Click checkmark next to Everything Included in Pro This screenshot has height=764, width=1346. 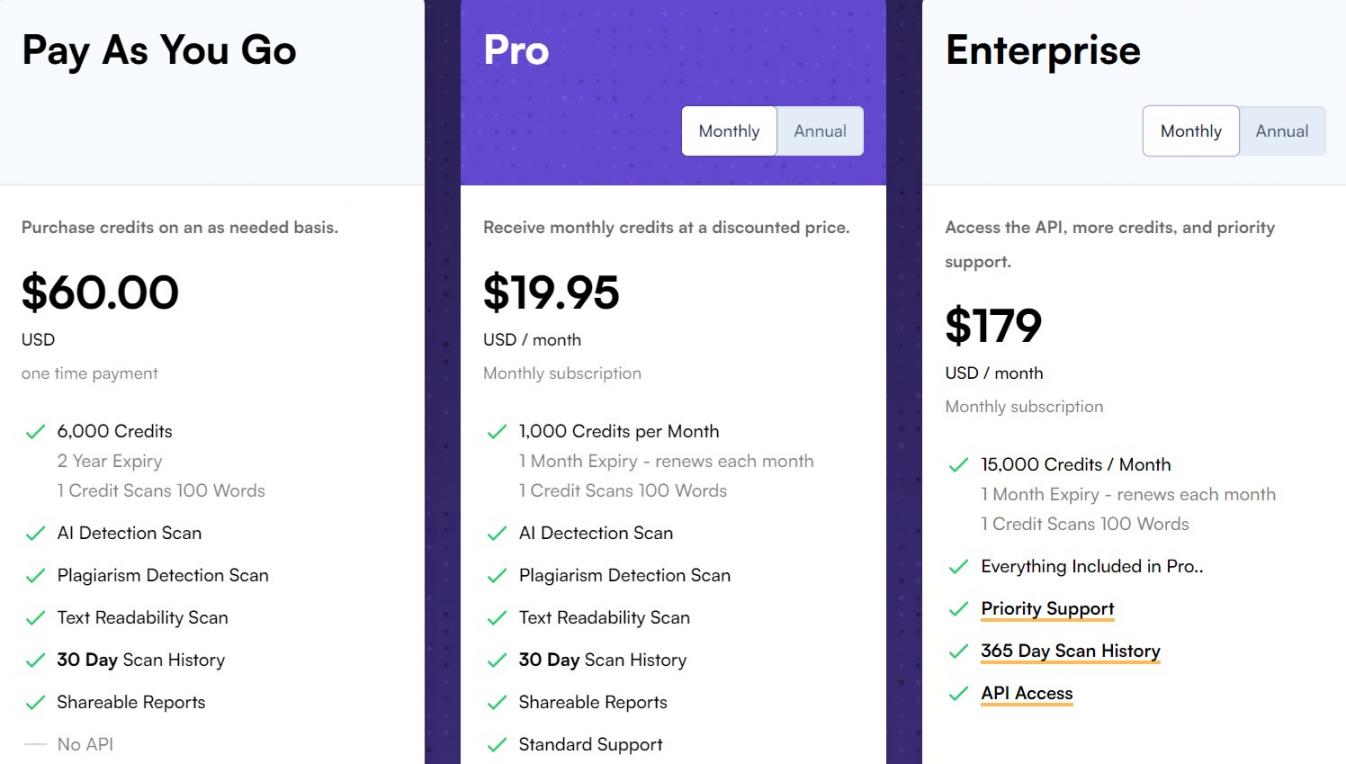click(959, 567)
